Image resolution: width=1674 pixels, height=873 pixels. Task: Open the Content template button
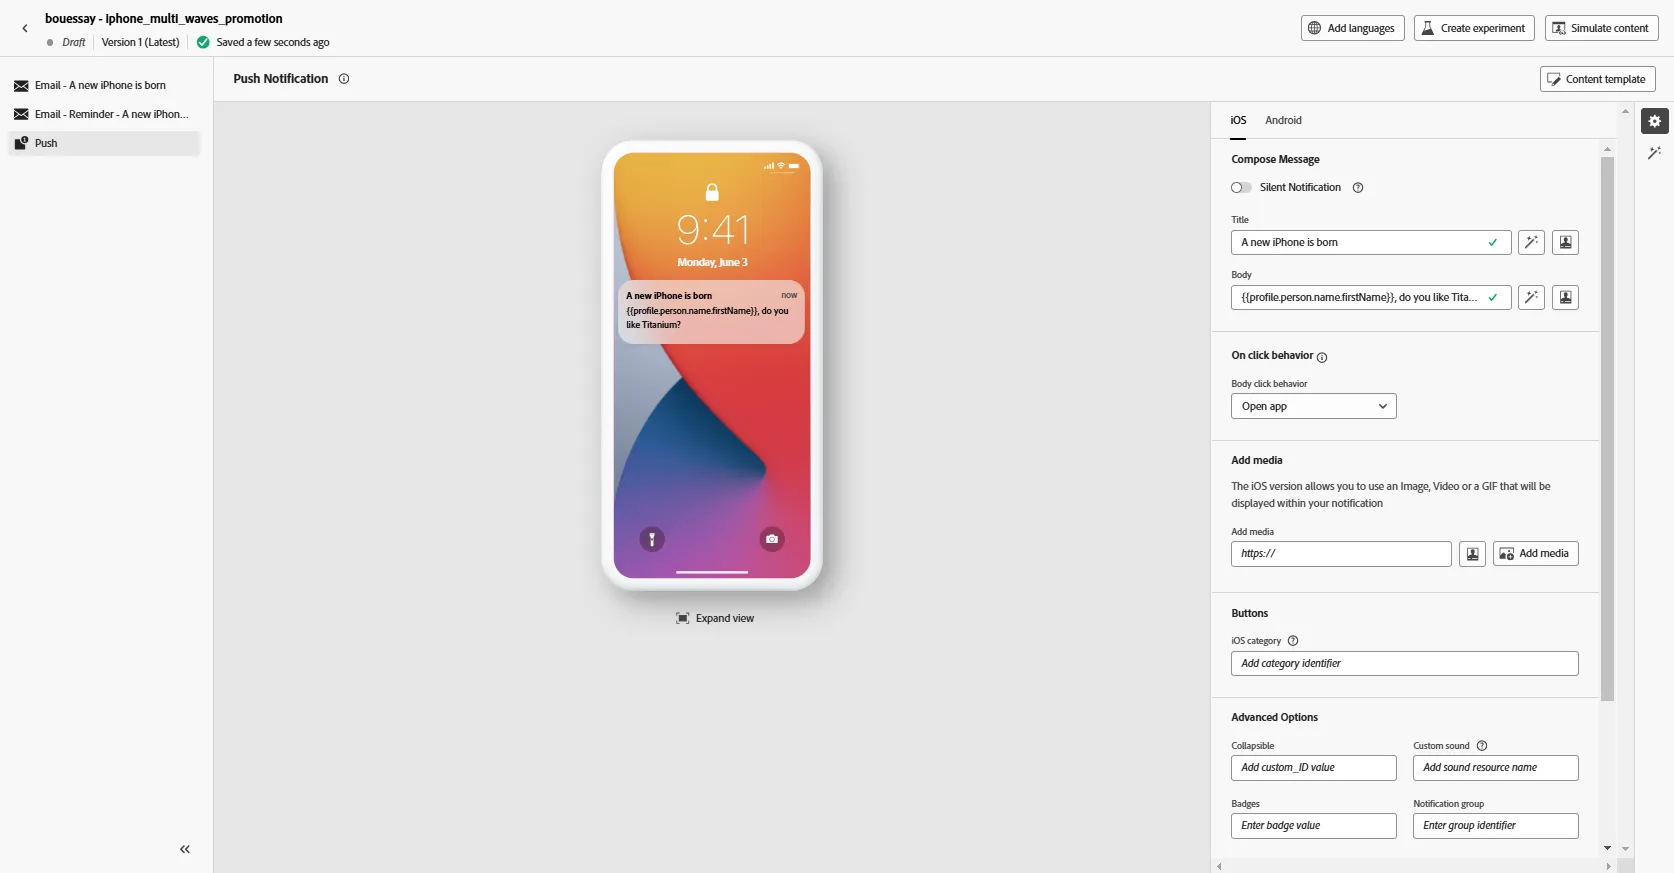click(1597, 80)
